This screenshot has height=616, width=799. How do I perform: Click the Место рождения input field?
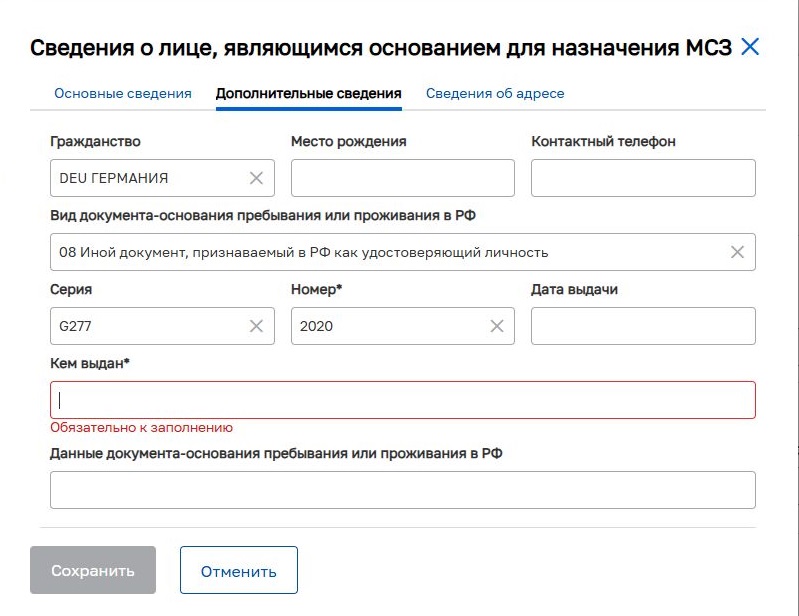tap(402, 178)
